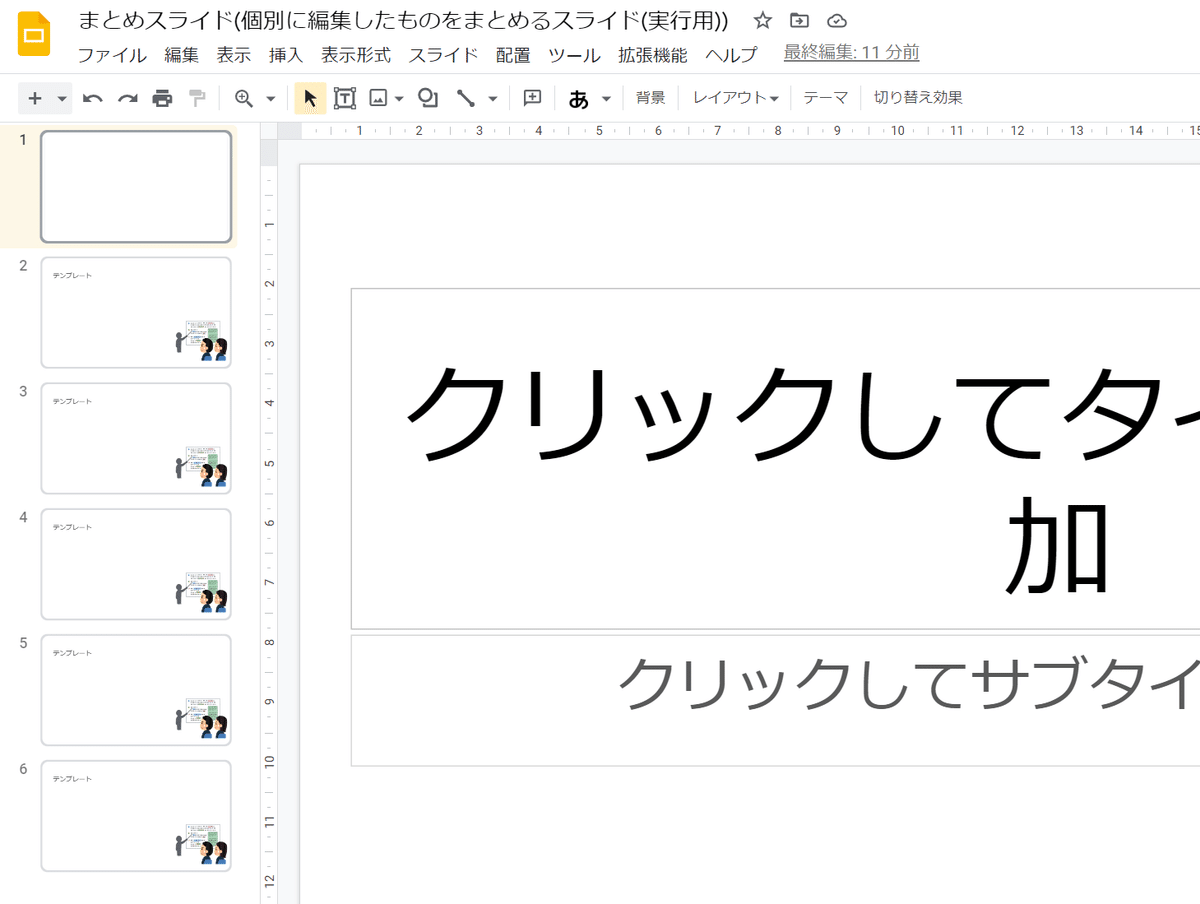The height and width of the screenshot is (904, 1200).
Task: Open the 表示形式 menu
Action: pos(356,55)
